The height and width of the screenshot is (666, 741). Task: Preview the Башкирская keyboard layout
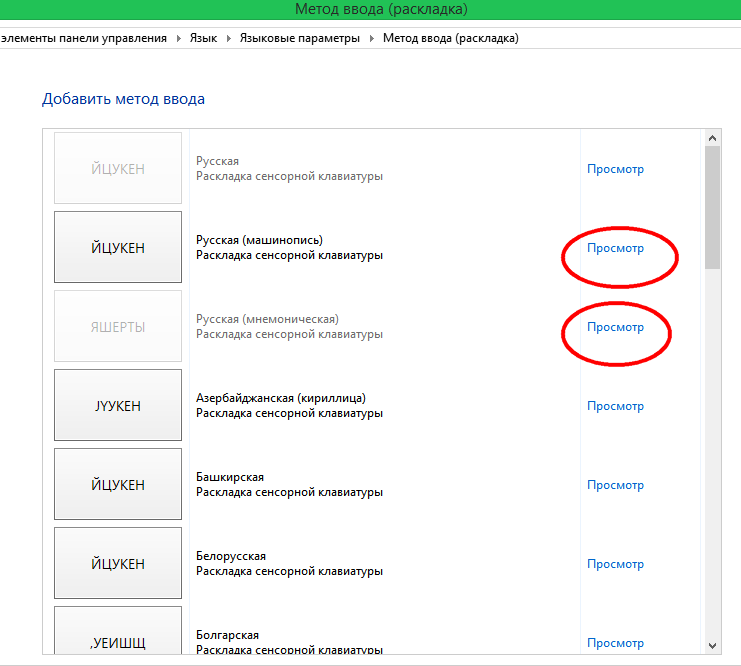(x=615, y=485)
